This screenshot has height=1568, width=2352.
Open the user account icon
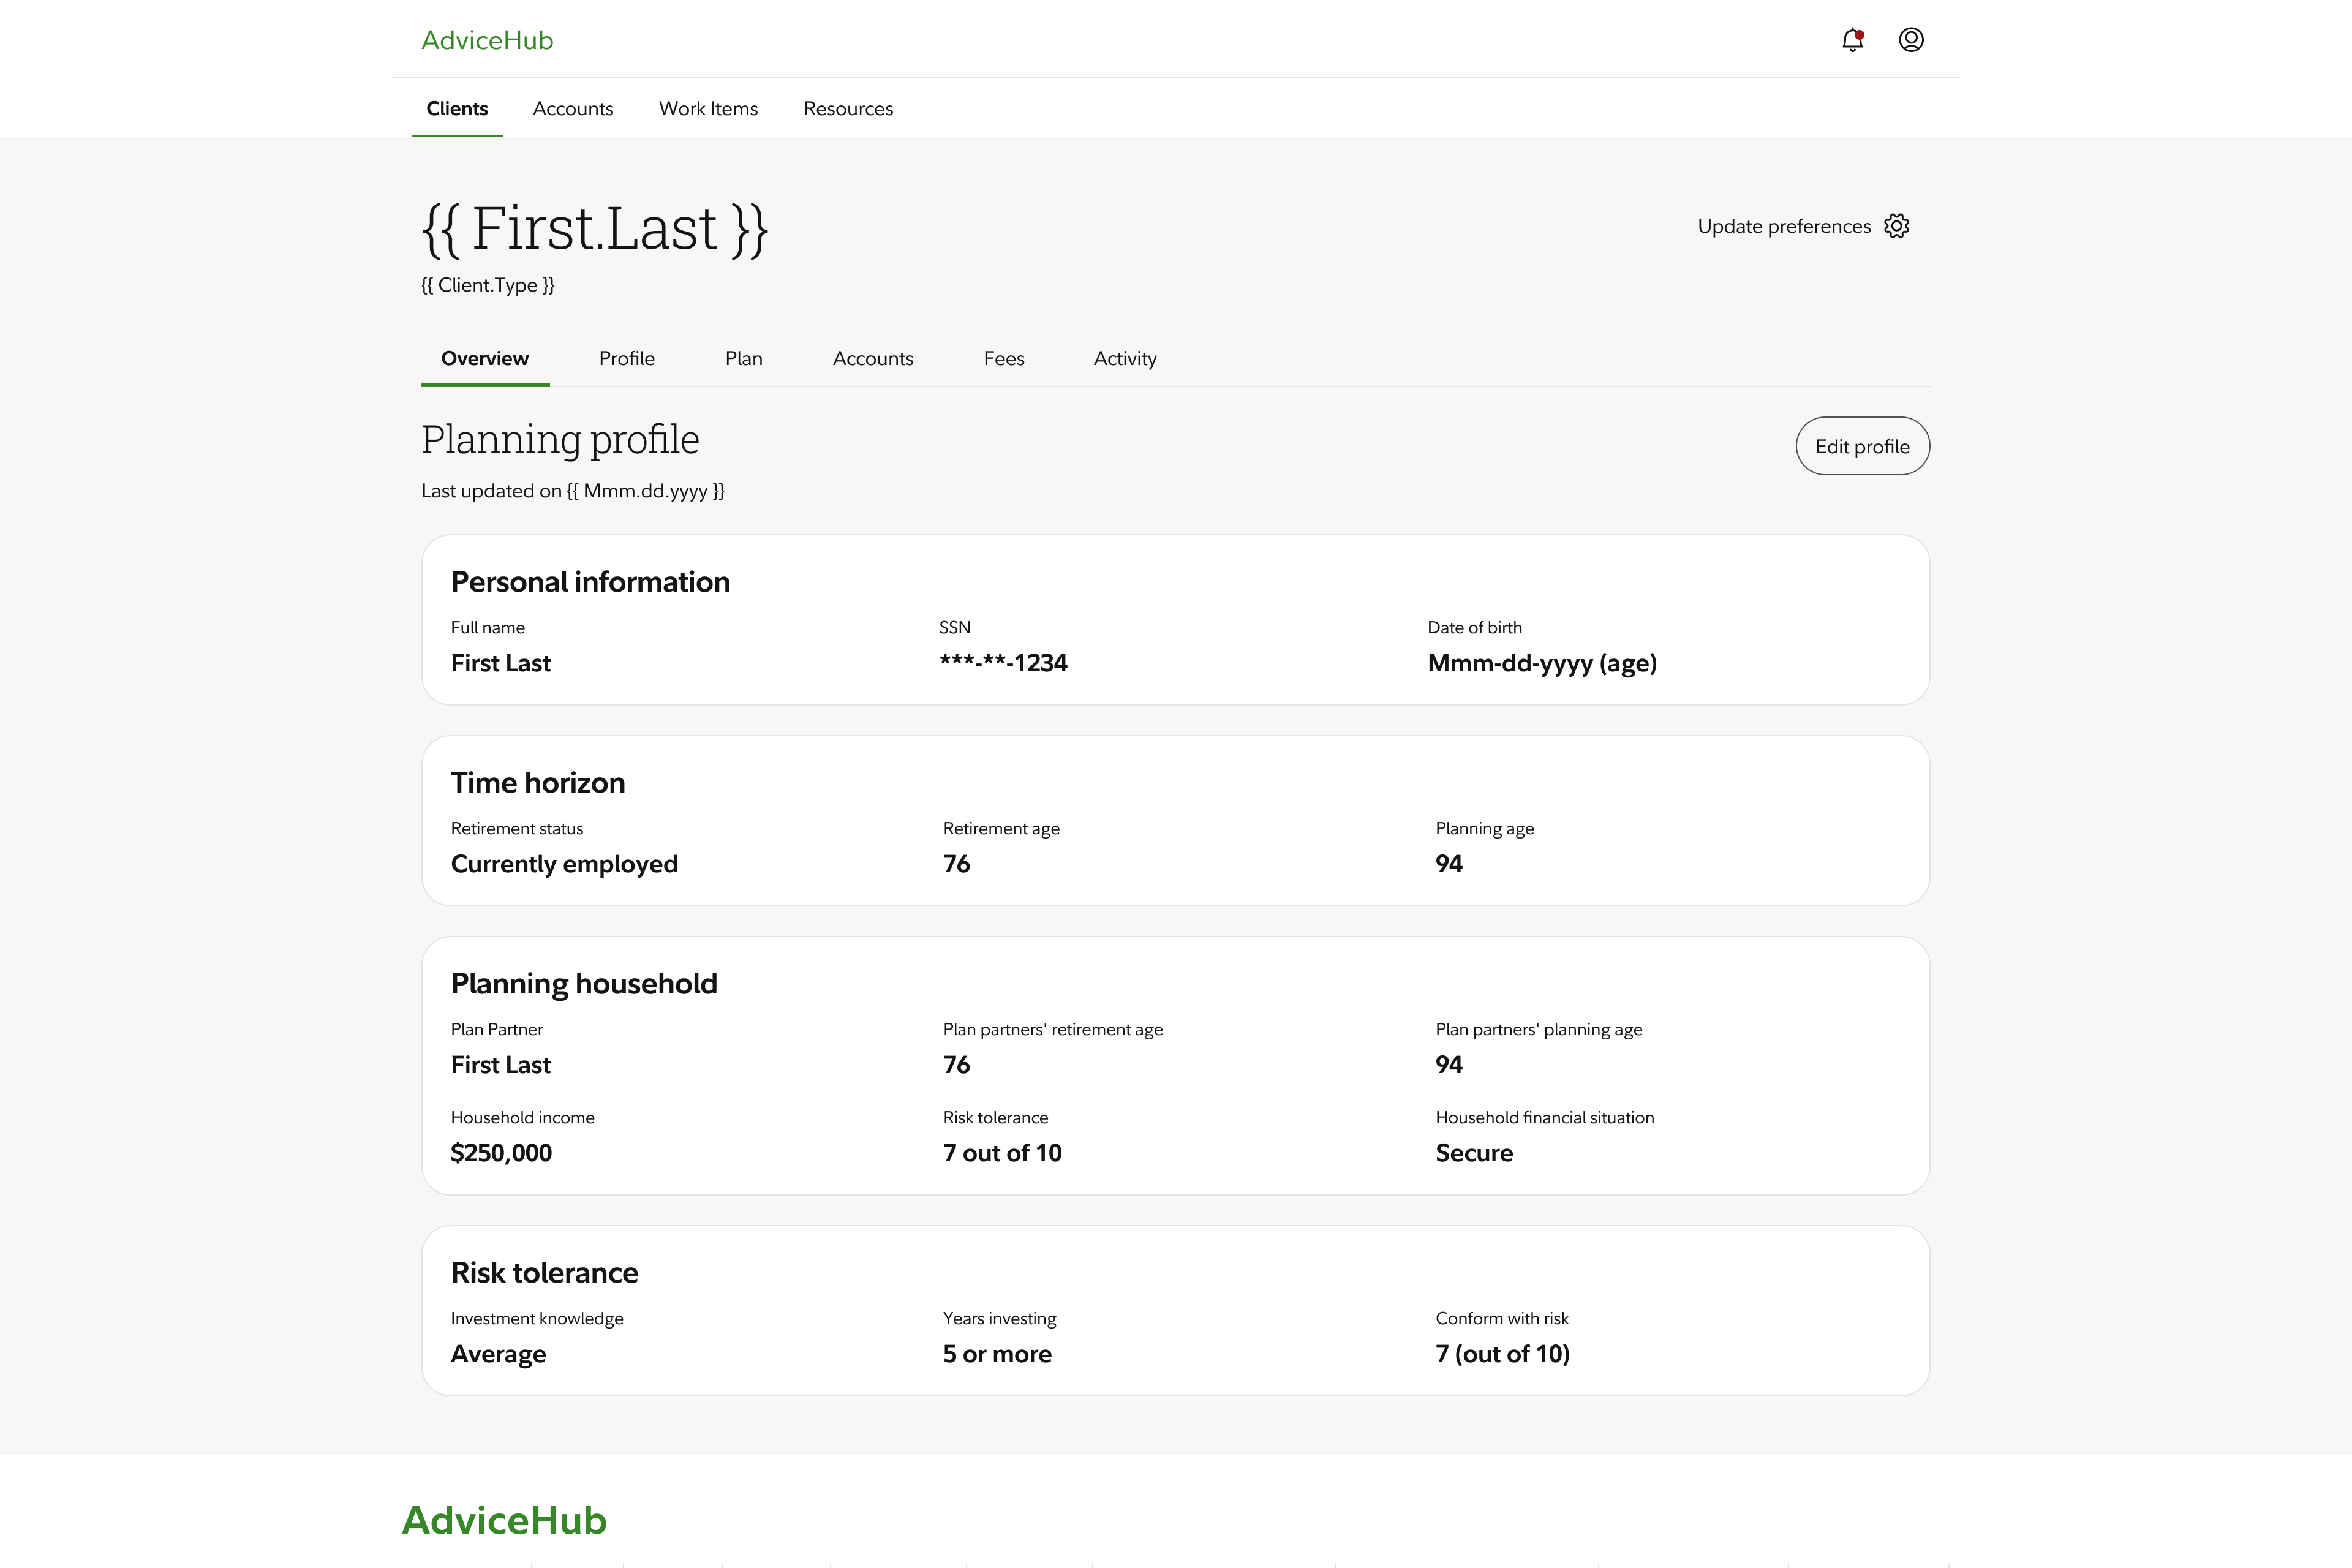point(1911,40)
